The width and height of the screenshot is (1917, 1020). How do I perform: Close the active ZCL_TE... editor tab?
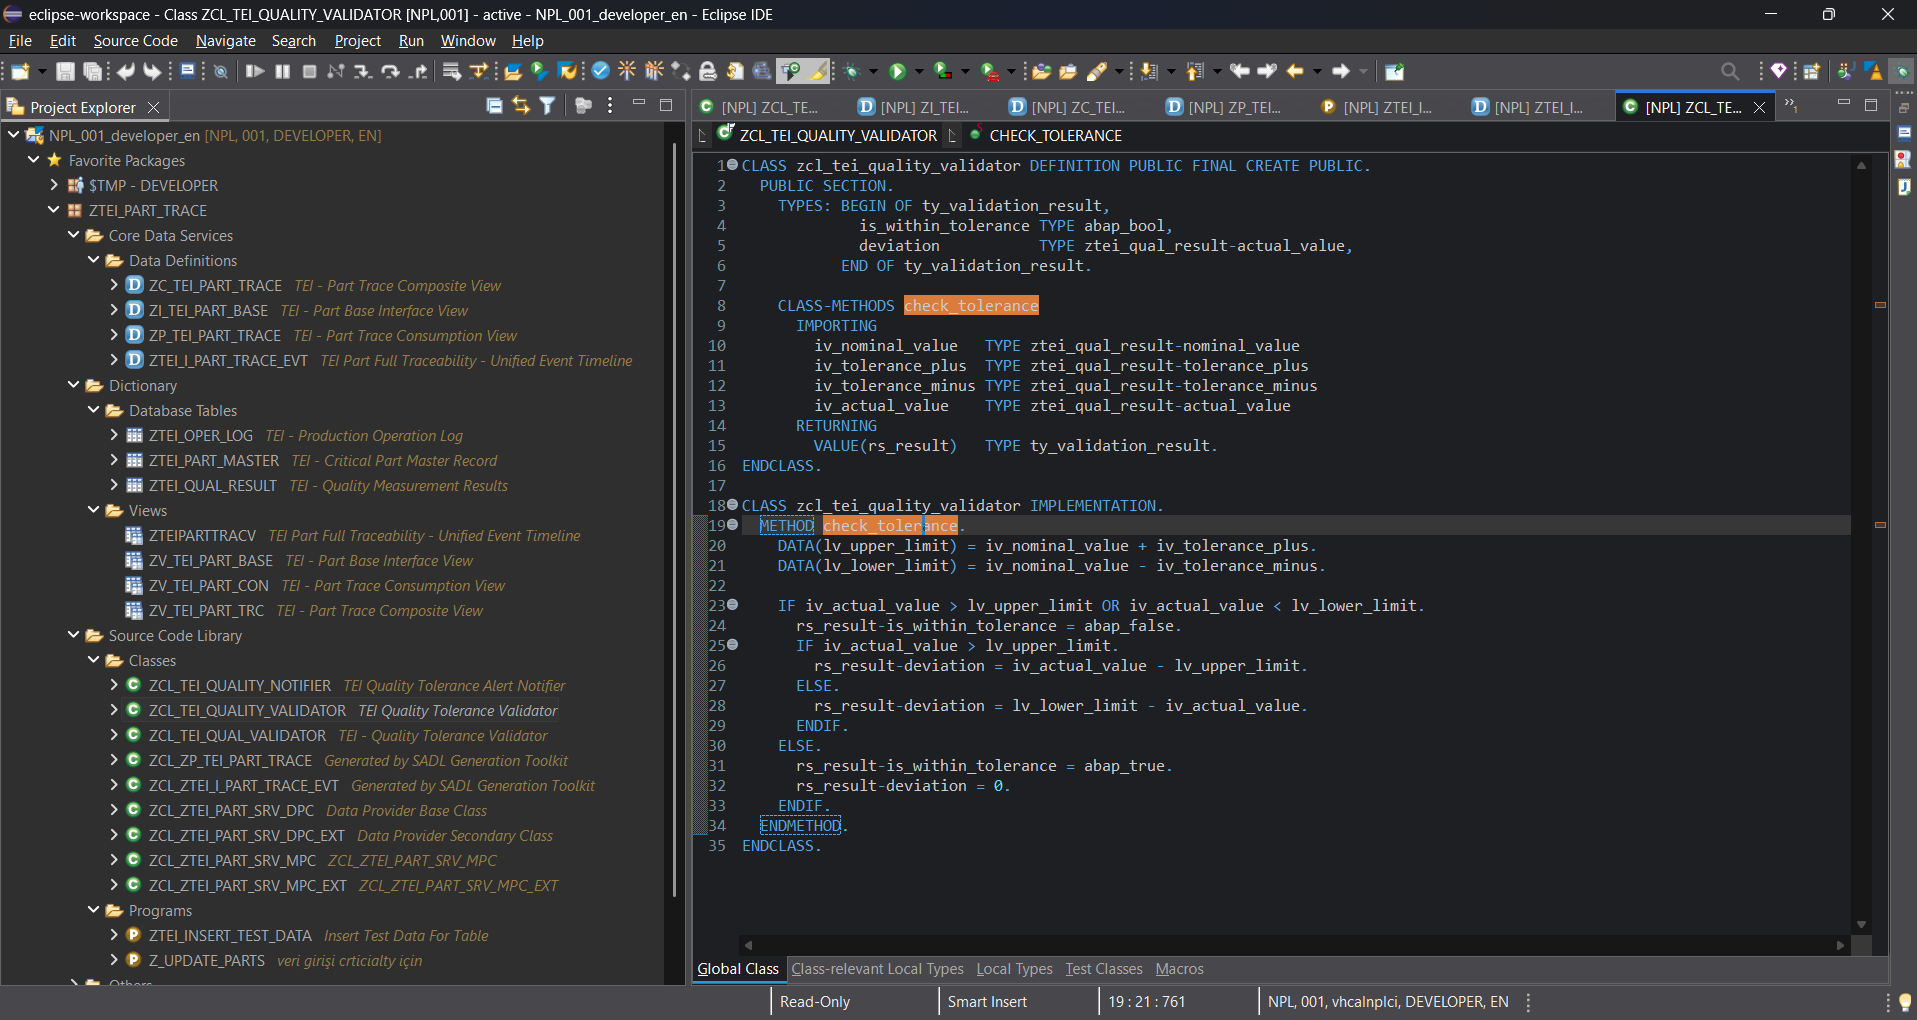coord(1759,107)
